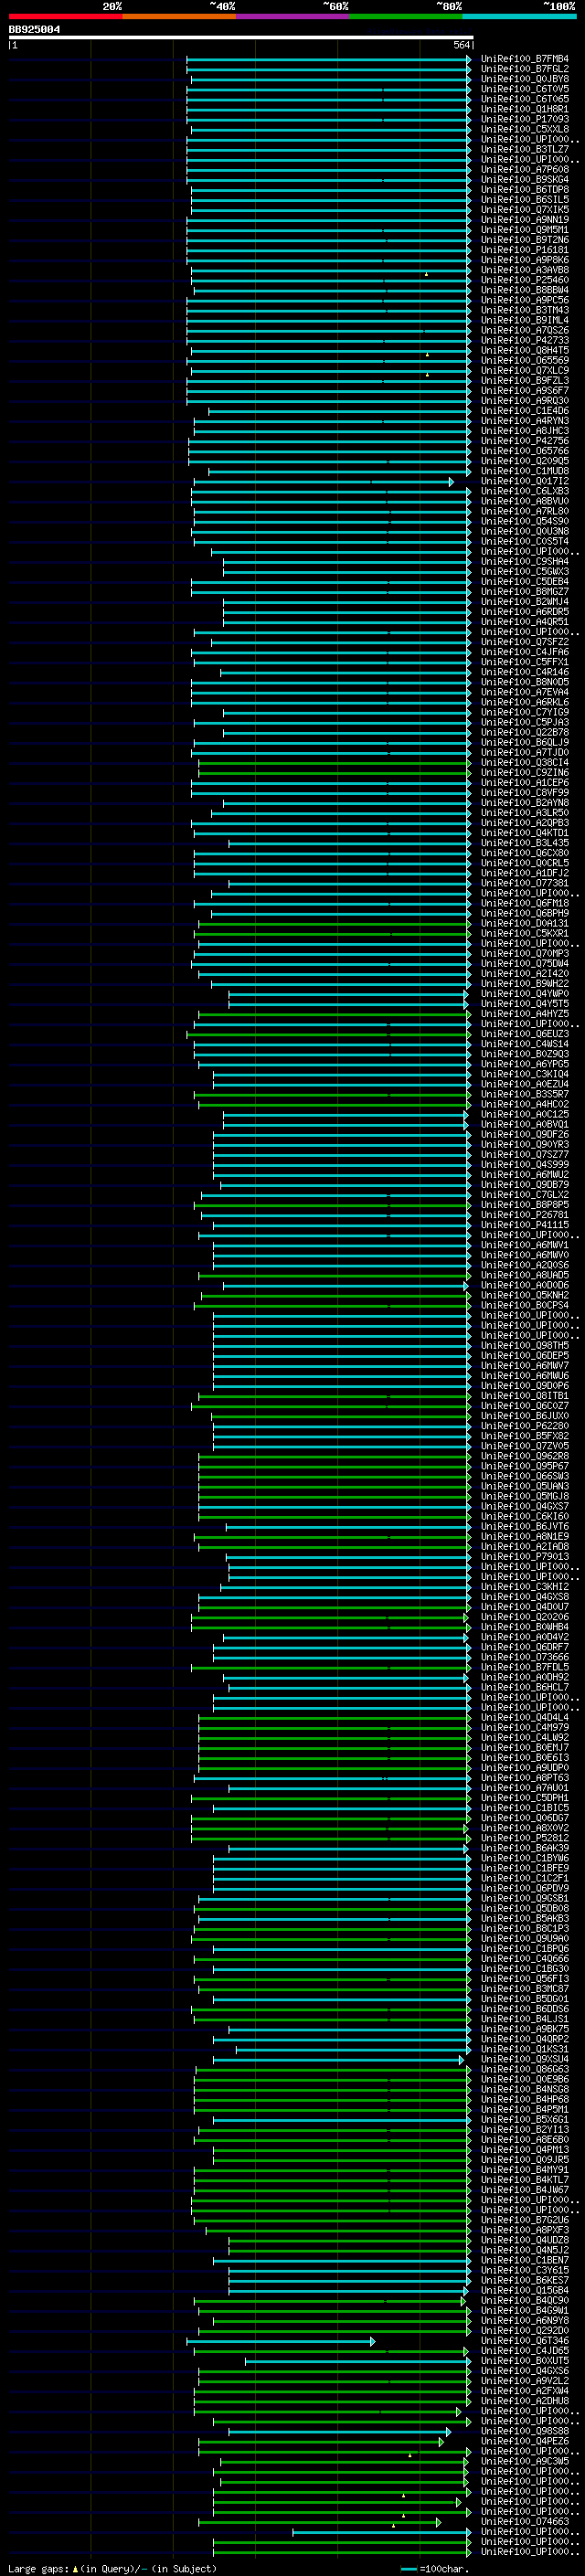Open hit UniRef100_Q0JBY8

525,79
